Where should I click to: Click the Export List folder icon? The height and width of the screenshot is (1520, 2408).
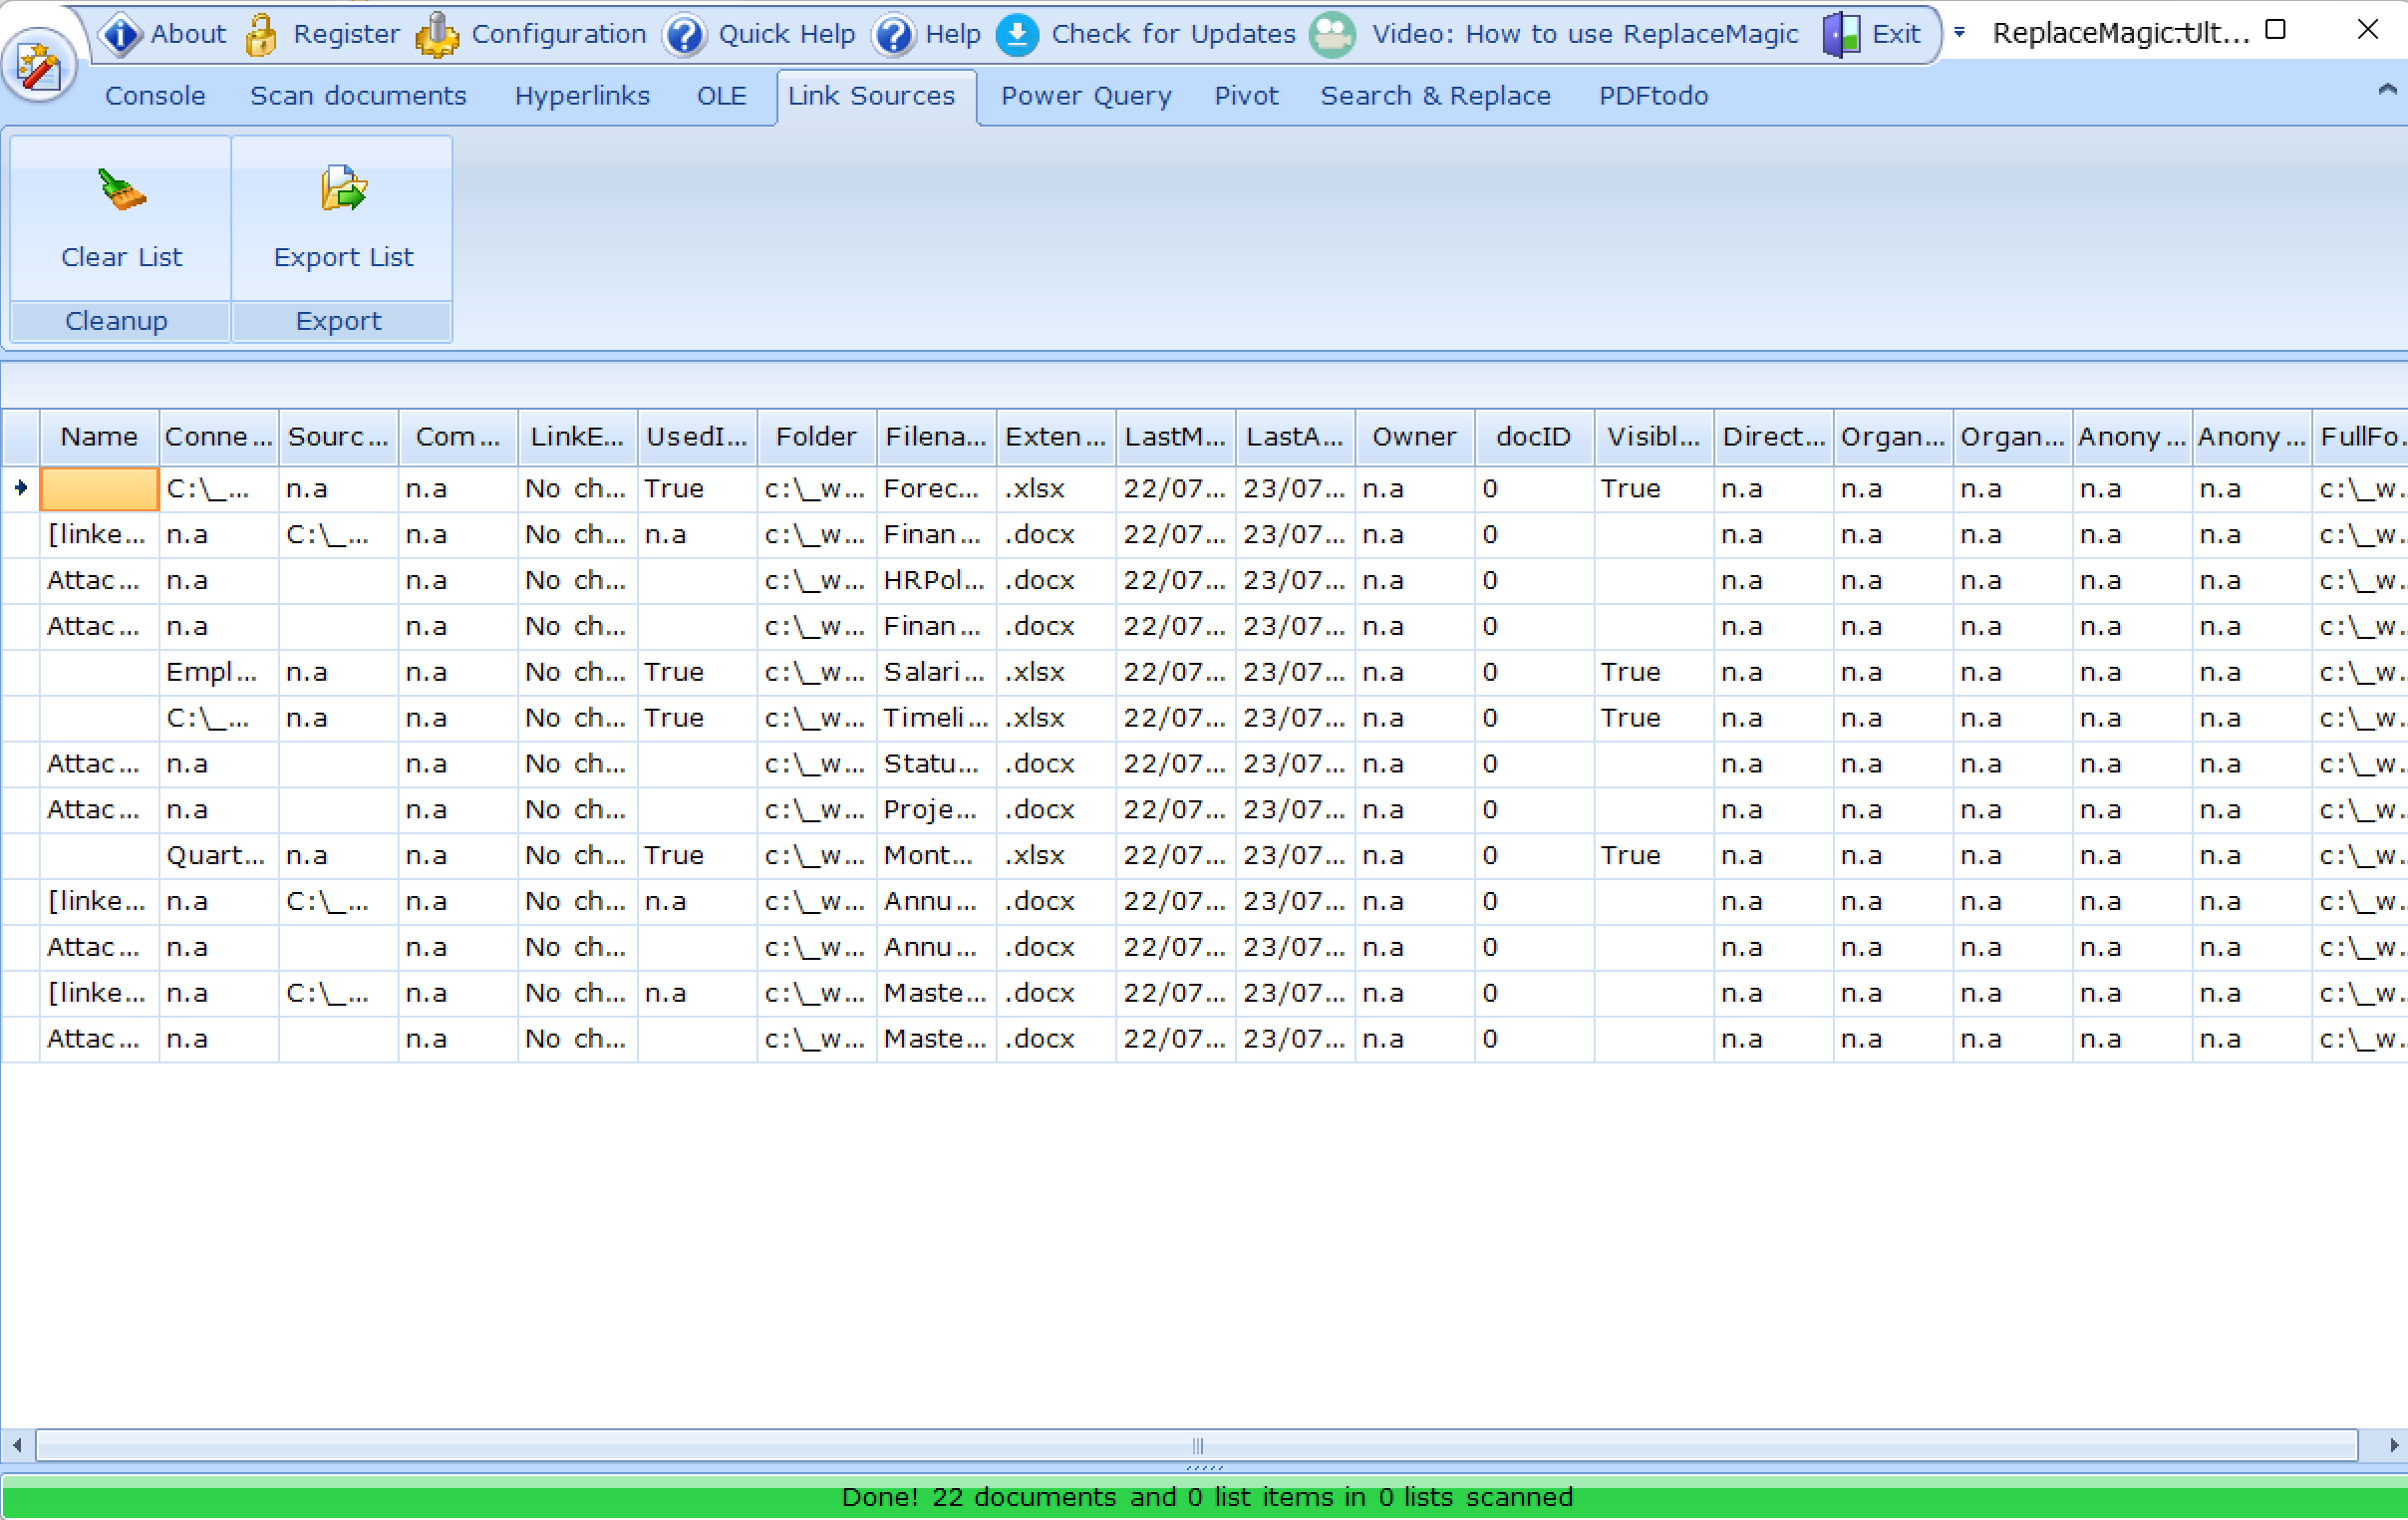click(x=343, y=188)
